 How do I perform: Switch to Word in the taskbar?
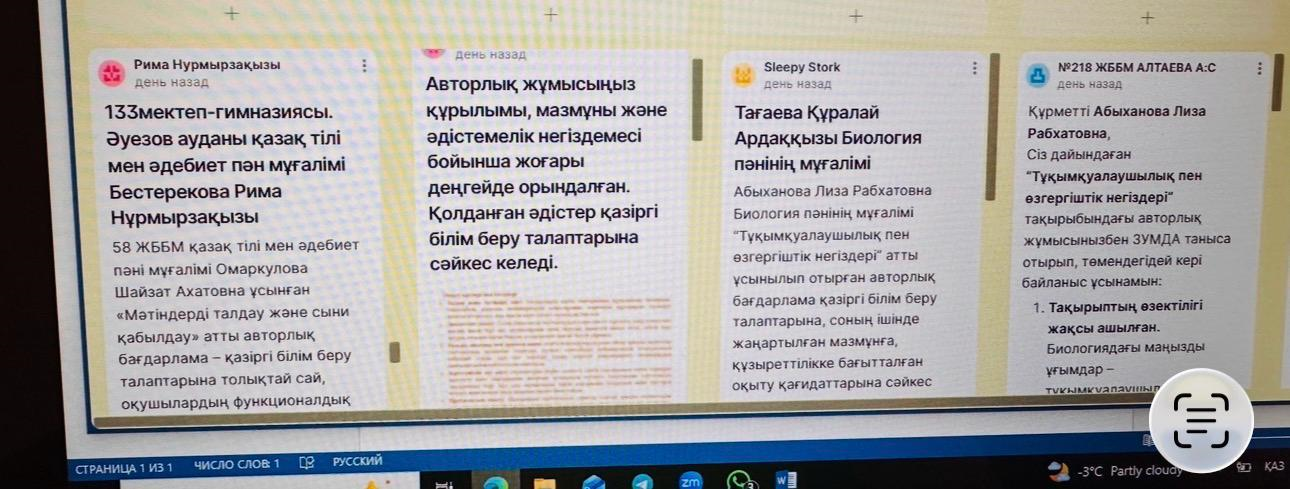tap(786, 482)
